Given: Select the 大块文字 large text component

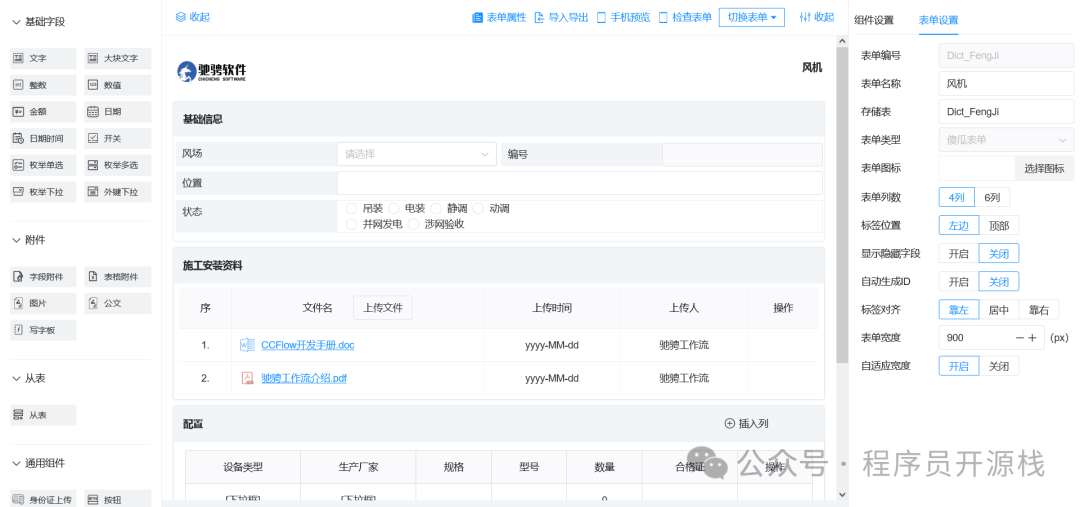Looking at the screenshot, I should (117, 59).
